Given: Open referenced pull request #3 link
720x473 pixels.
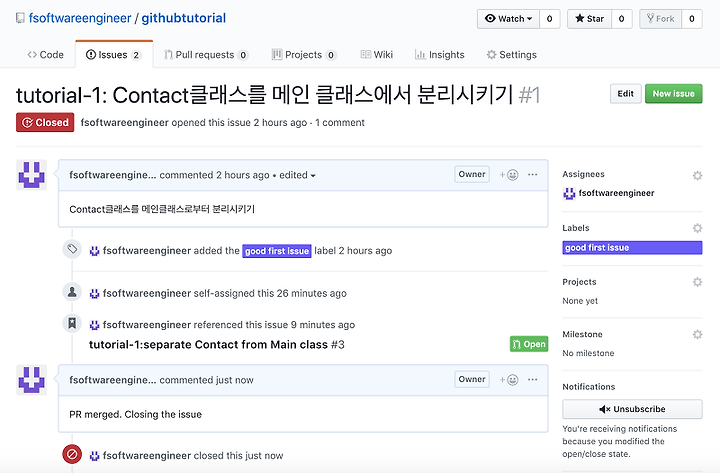Looking at the screenshot, I should (x=217, y=344).
